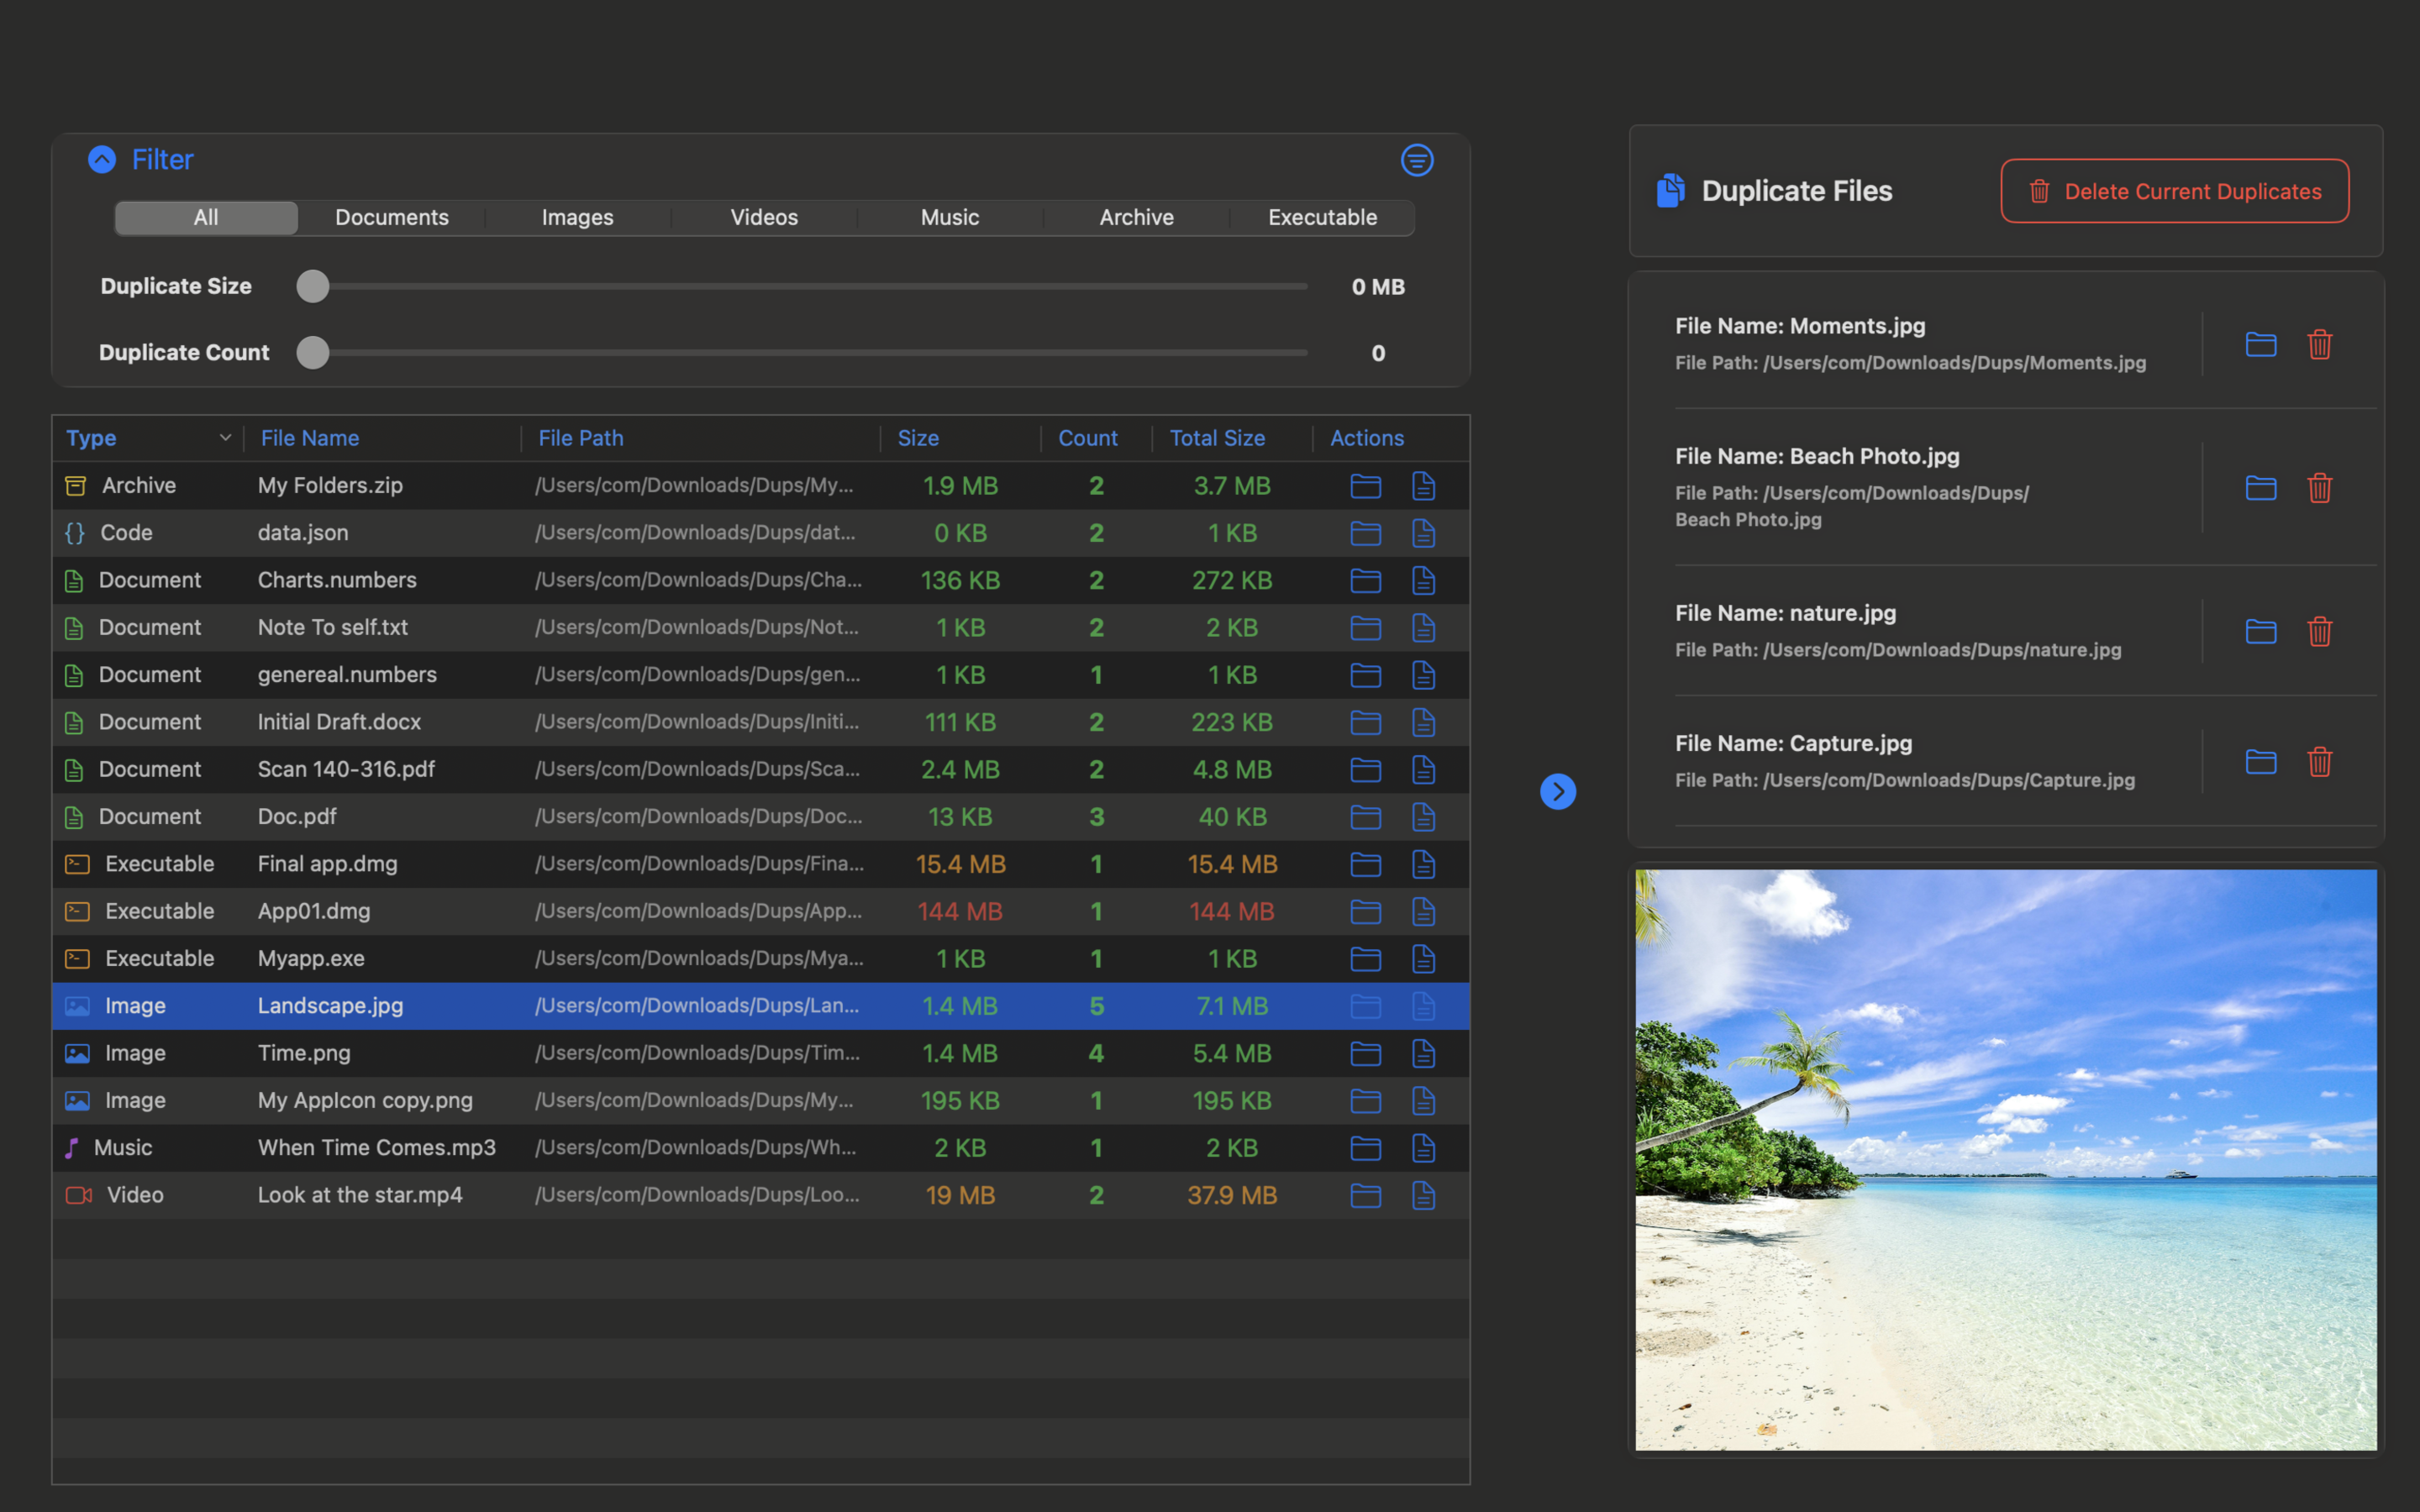Click the Actions column header
Screen dimensions: 2420x1512
point(1366,438)
